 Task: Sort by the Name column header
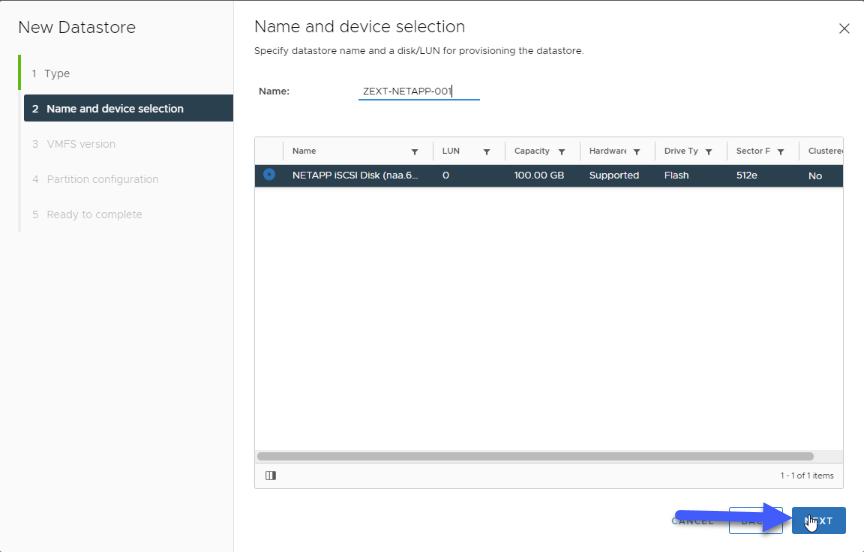[x=304, y=151]
